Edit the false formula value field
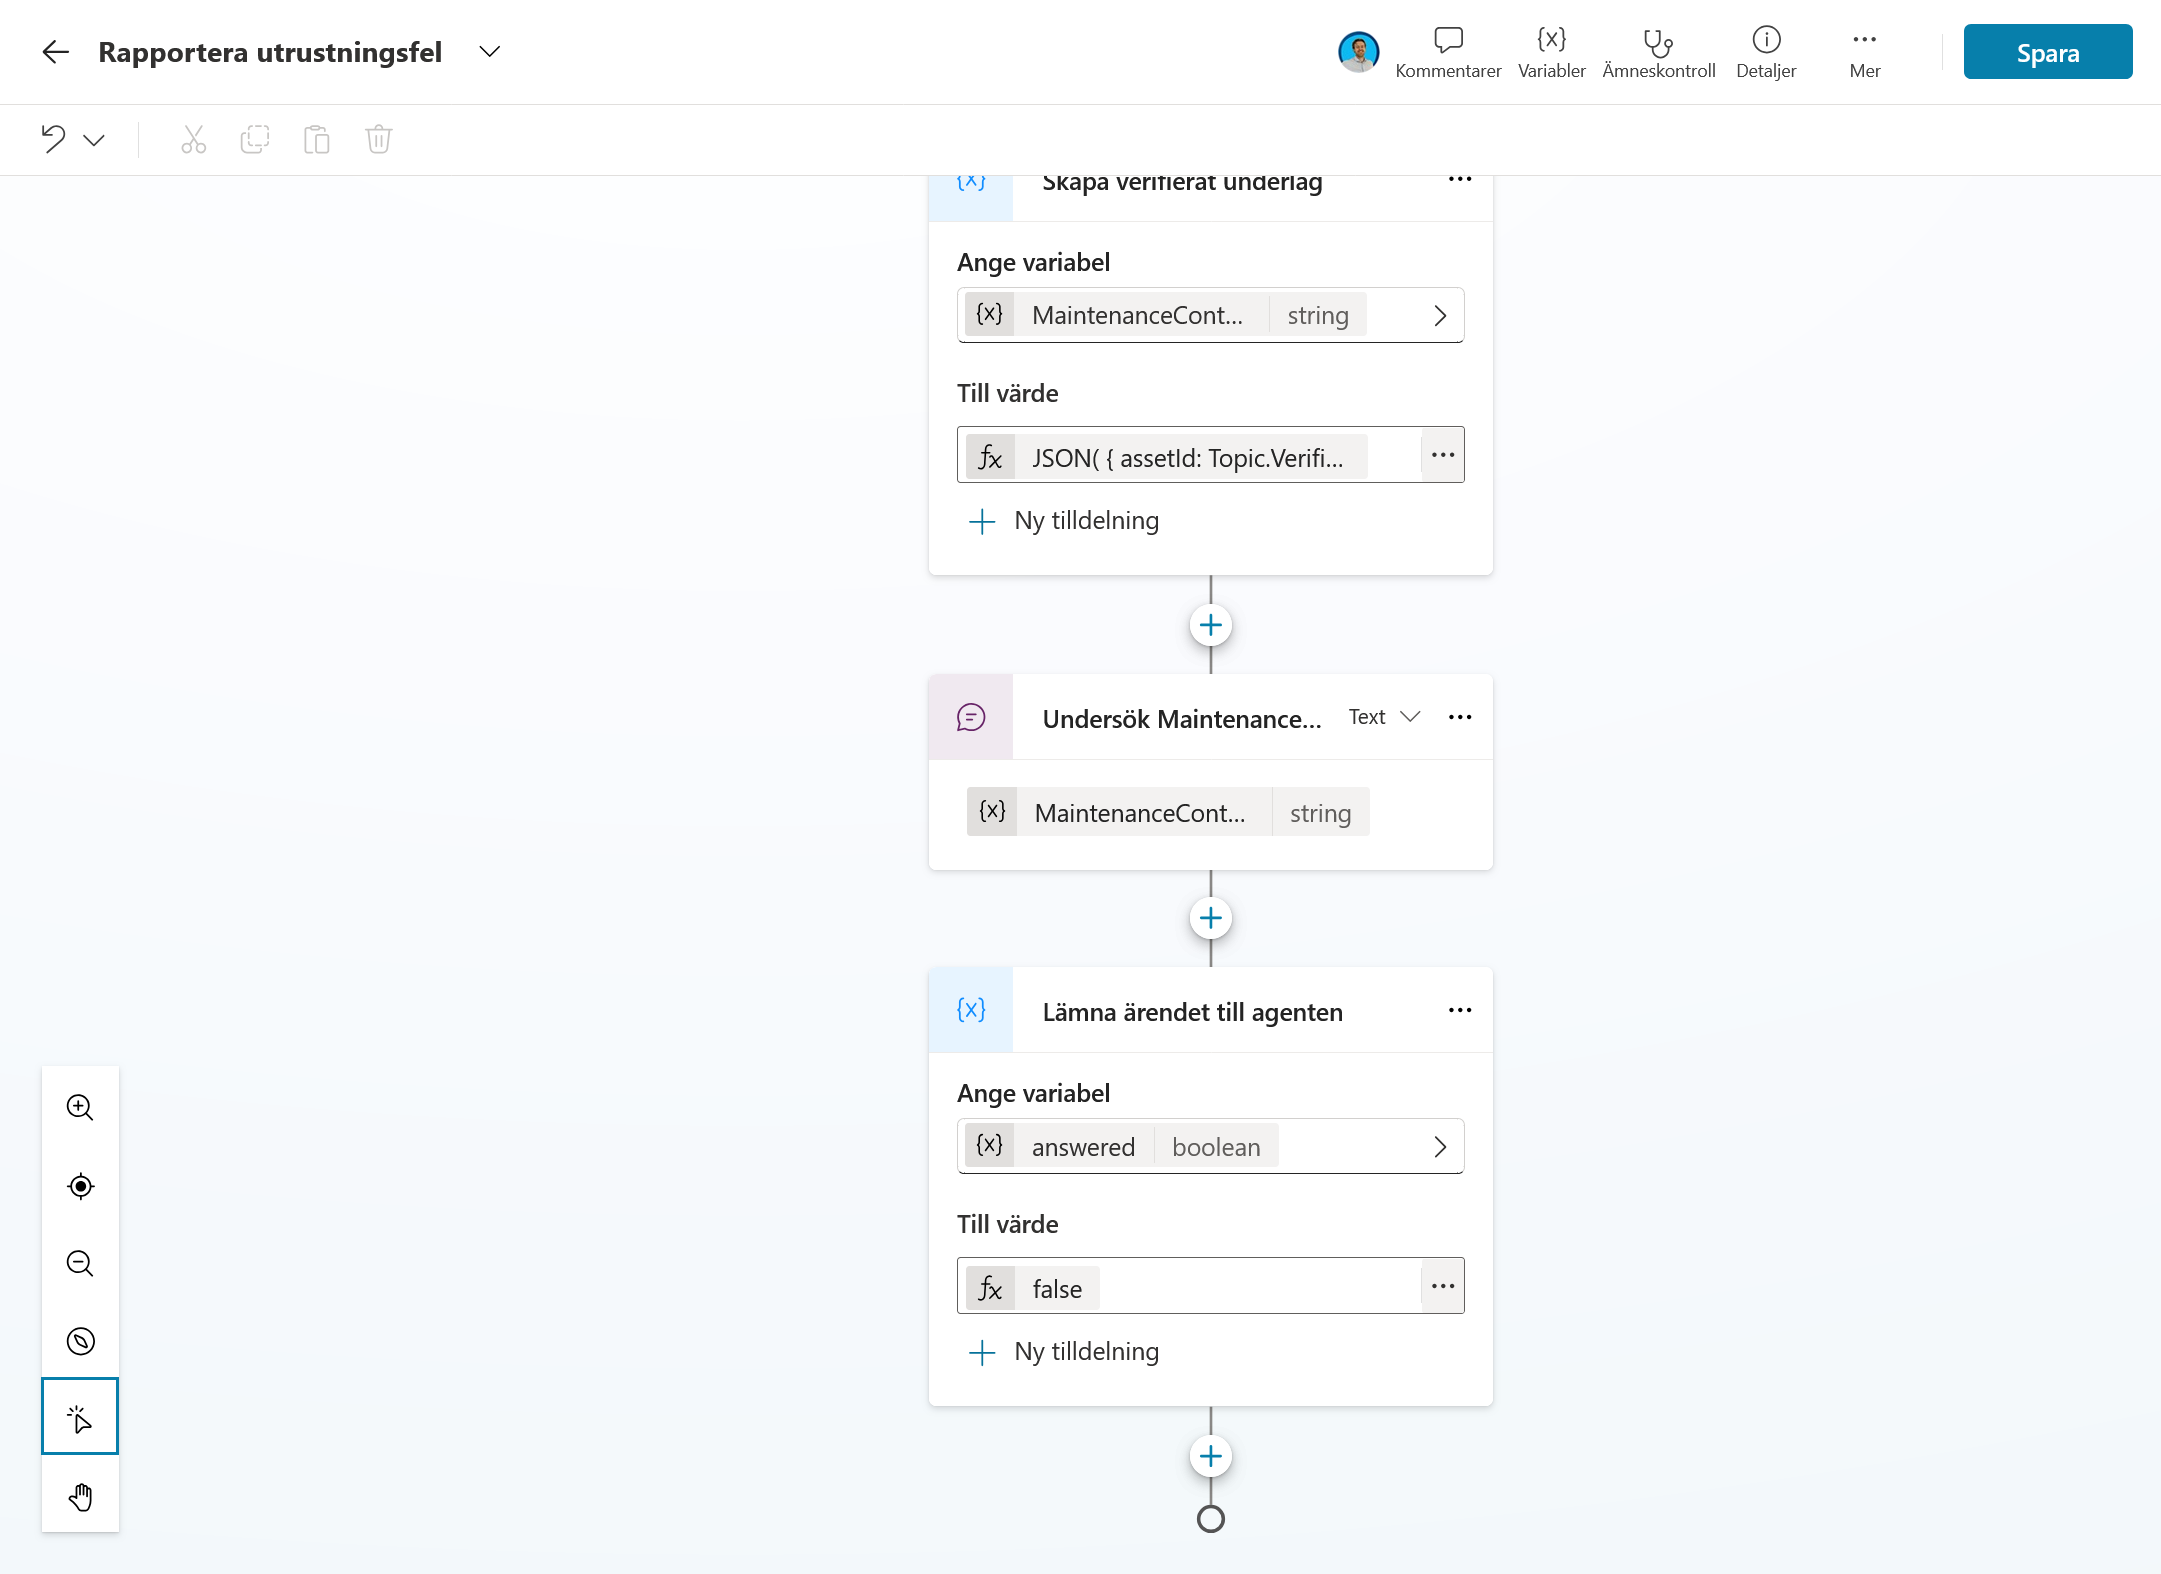 (1188, 1287)
